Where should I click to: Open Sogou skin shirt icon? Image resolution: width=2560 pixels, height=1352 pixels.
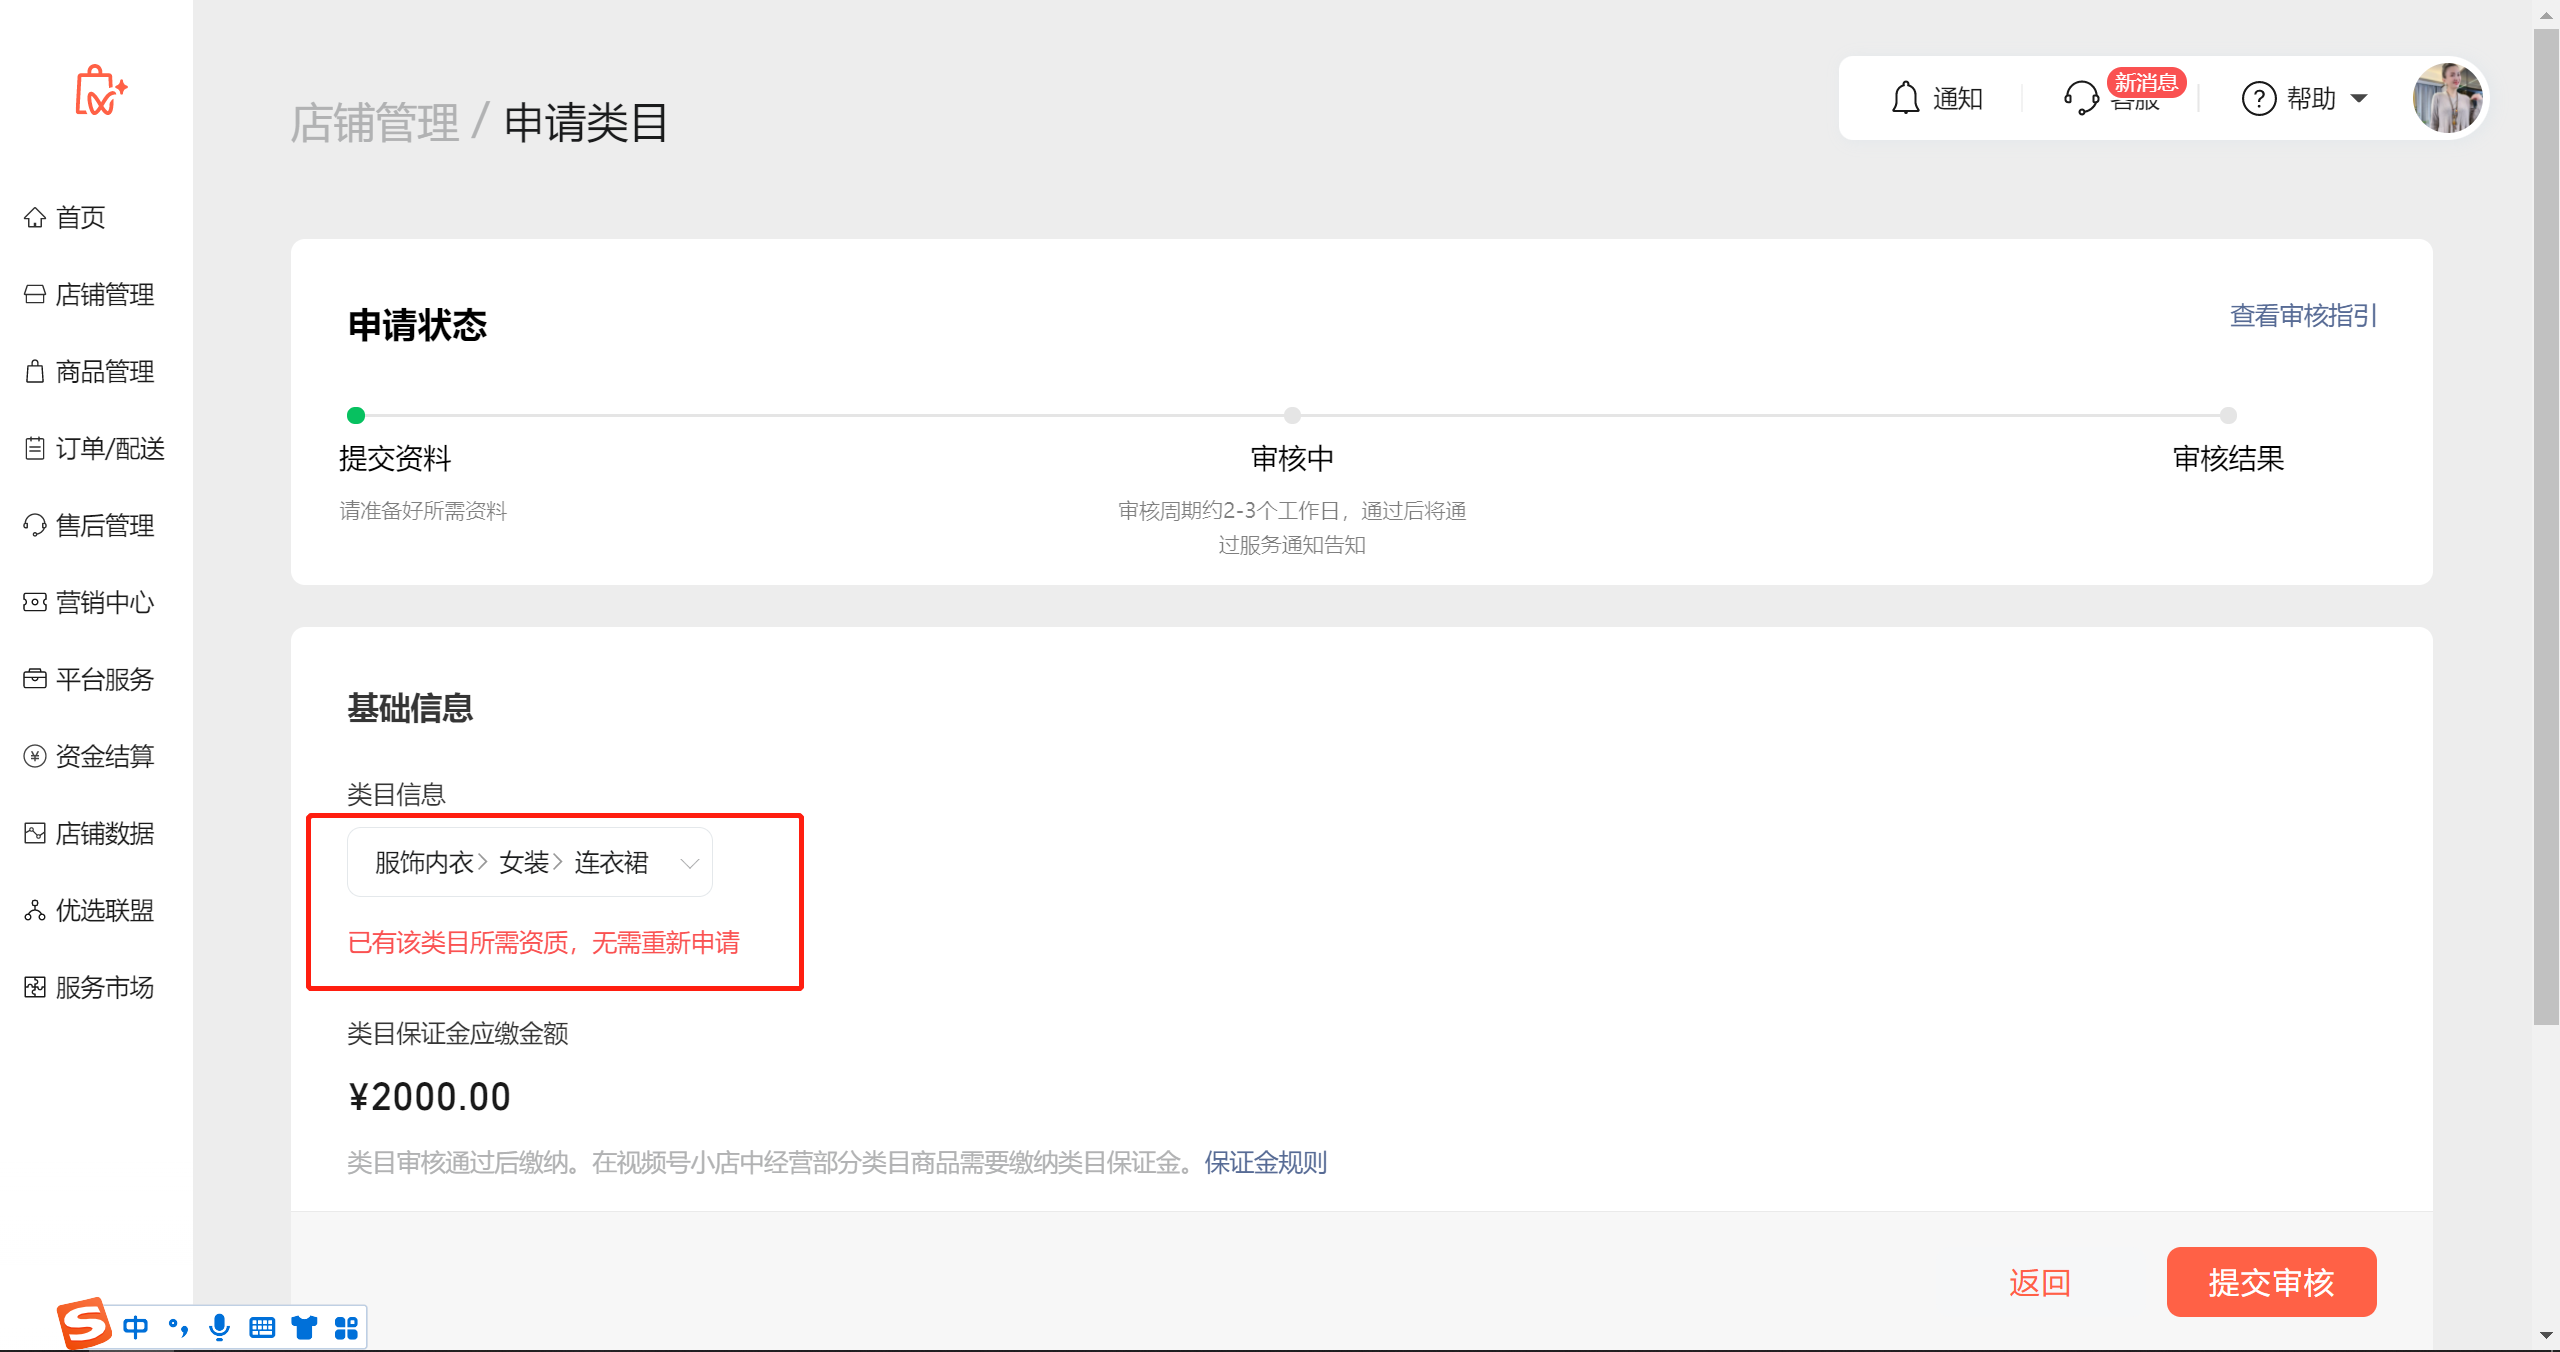(304, 1327)
